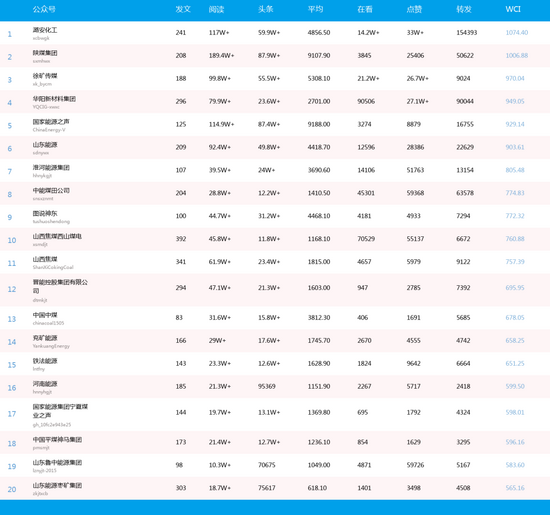Click WCI value 772.32
Viewport: 550px width, 515px height.
(x=515, y=216)
